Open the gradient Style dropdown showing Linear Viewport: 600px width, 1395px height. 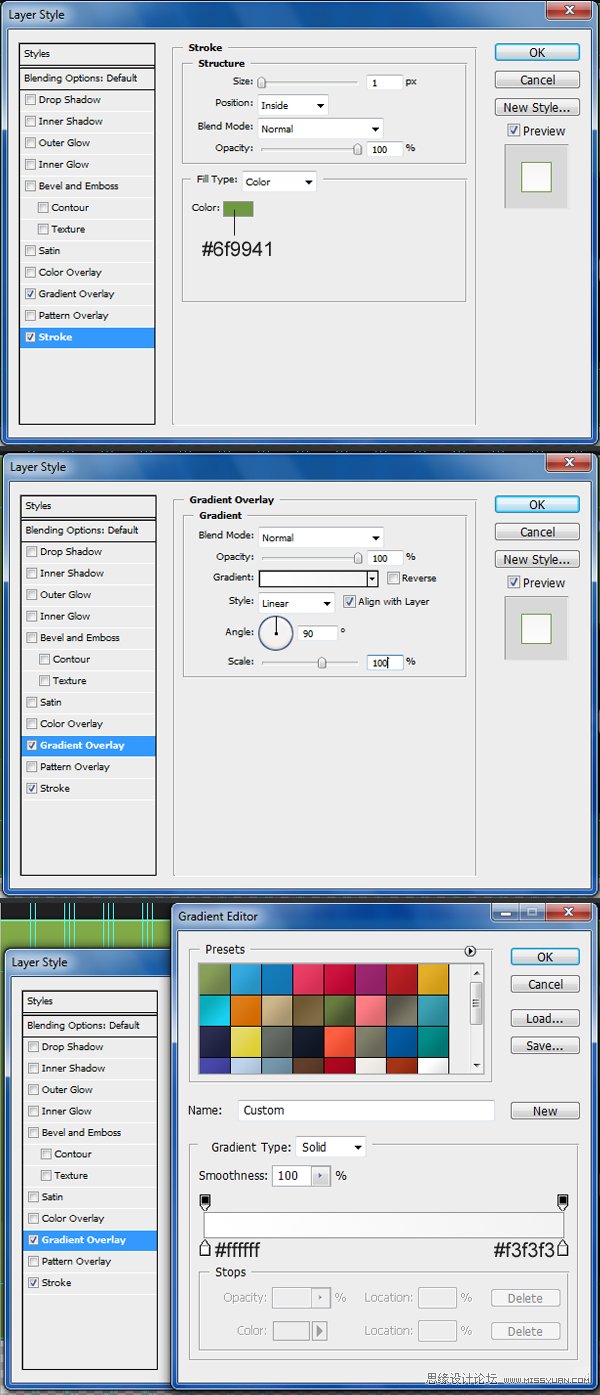pos(296,603)
